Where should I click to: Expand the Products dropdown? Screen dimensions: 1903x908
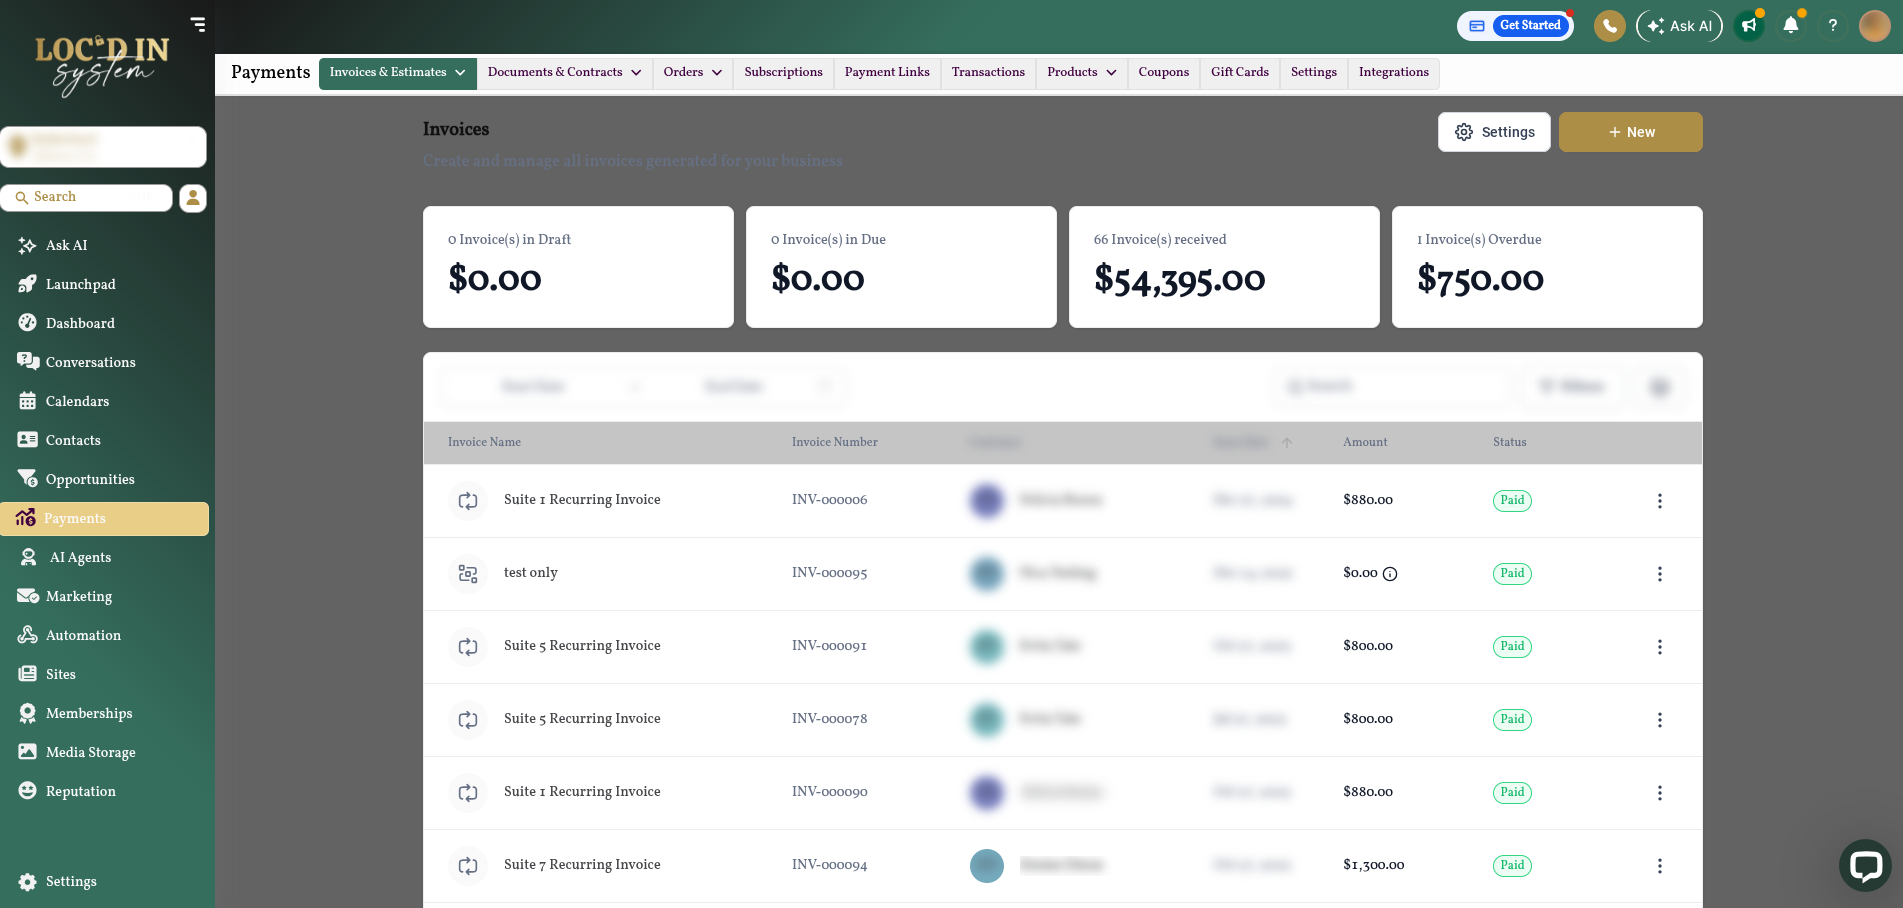1082,73
